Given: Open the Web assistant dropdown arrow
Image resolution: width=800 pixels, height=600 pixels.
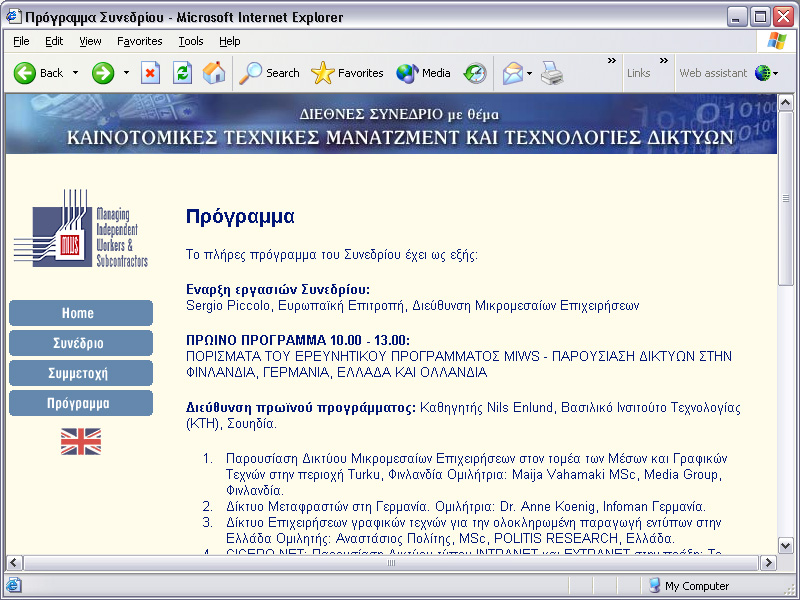Looking at the screenshot, I should pos(776,73).
